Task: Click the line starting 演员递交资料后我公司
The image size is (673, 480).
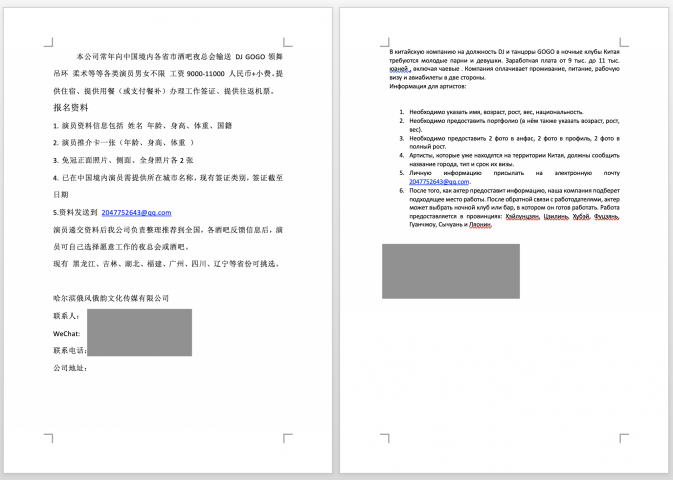Action: click(168, 230)
